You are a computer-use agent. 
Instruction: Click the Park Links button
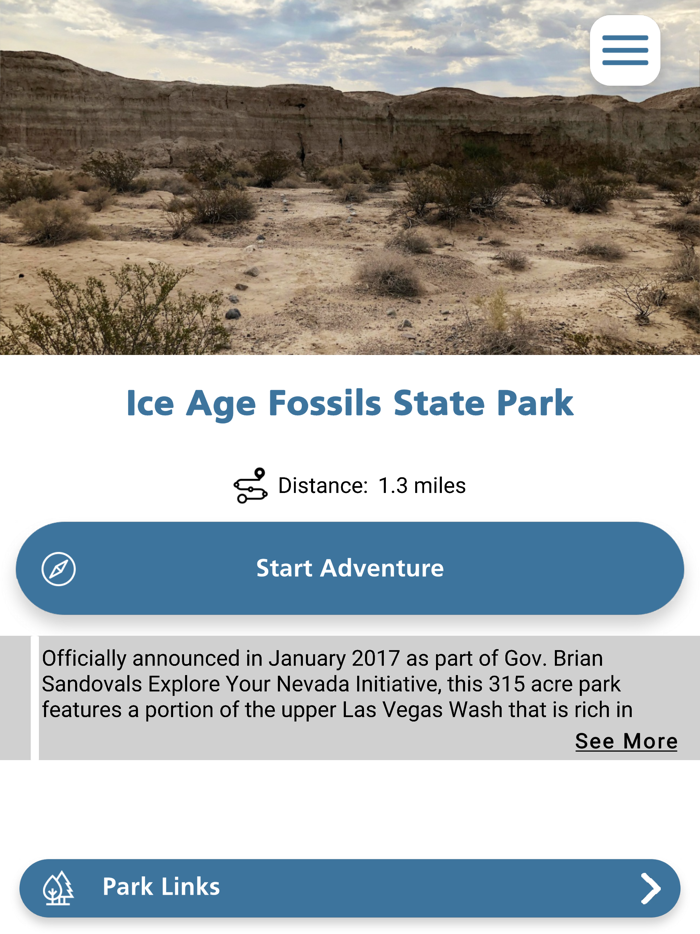click(350, 887)
